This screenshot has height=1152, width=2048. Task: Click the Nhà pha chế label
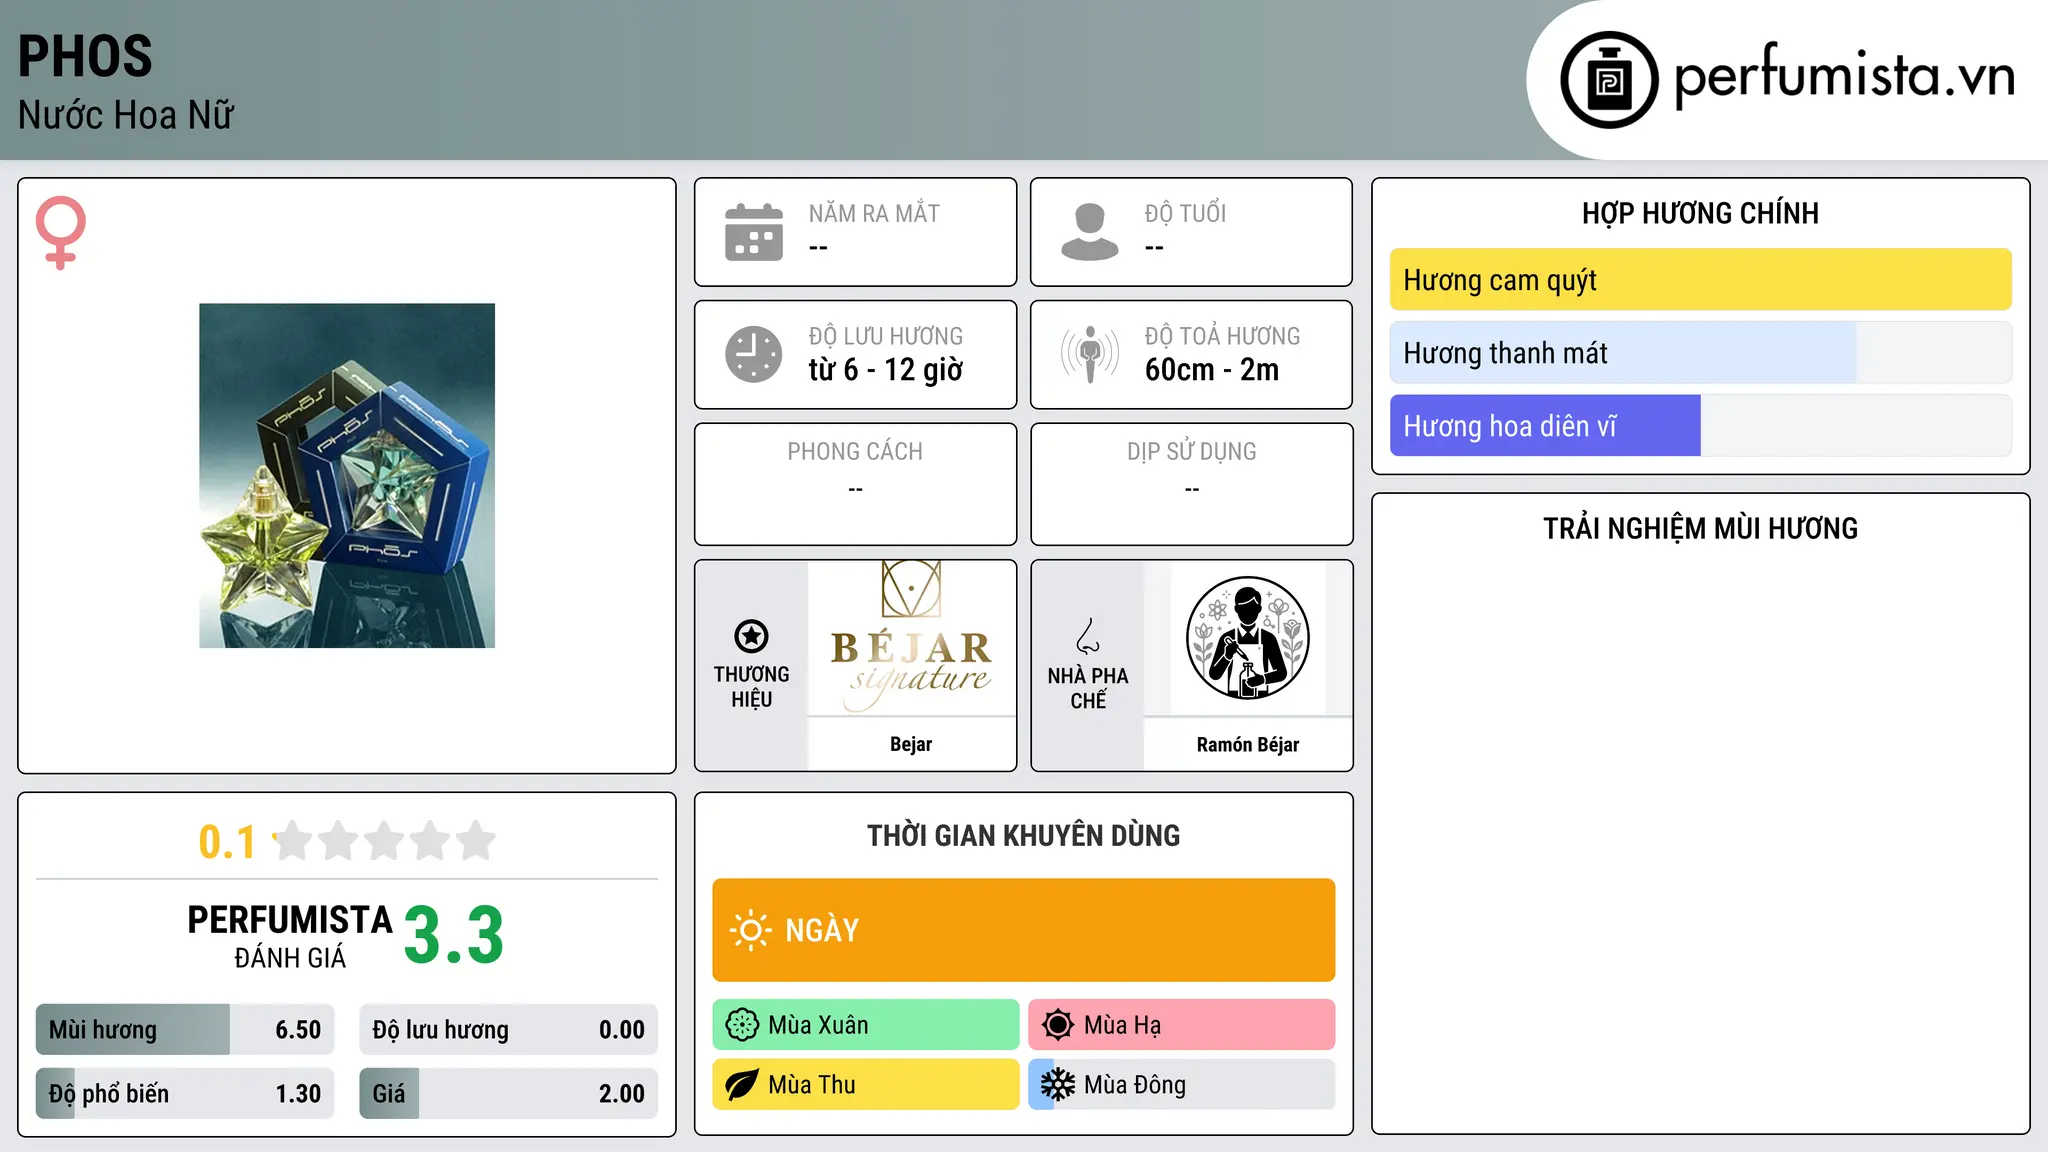pyautogui.click(x=1088, y=688)
